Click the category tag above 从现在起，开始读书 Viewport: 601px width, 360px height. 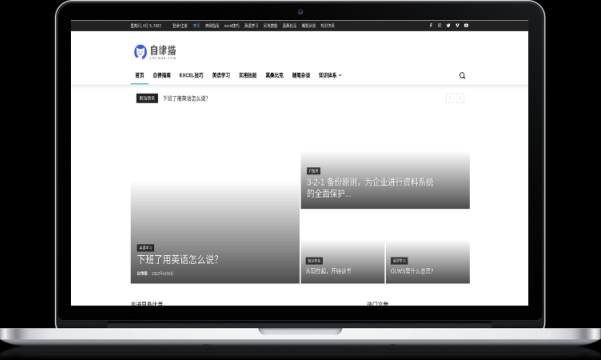pos(314,261)
